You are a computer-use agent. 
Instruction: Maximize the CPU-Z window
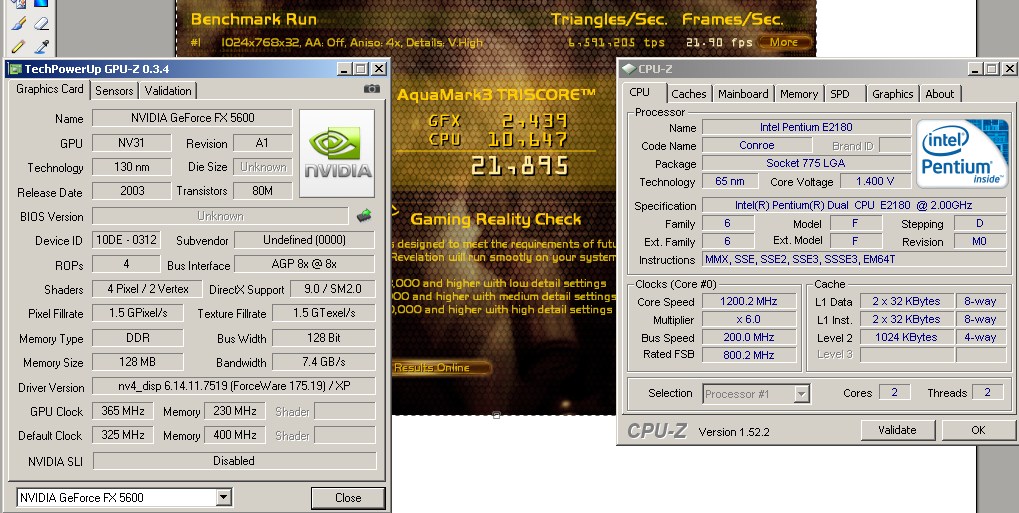[992, 68]
